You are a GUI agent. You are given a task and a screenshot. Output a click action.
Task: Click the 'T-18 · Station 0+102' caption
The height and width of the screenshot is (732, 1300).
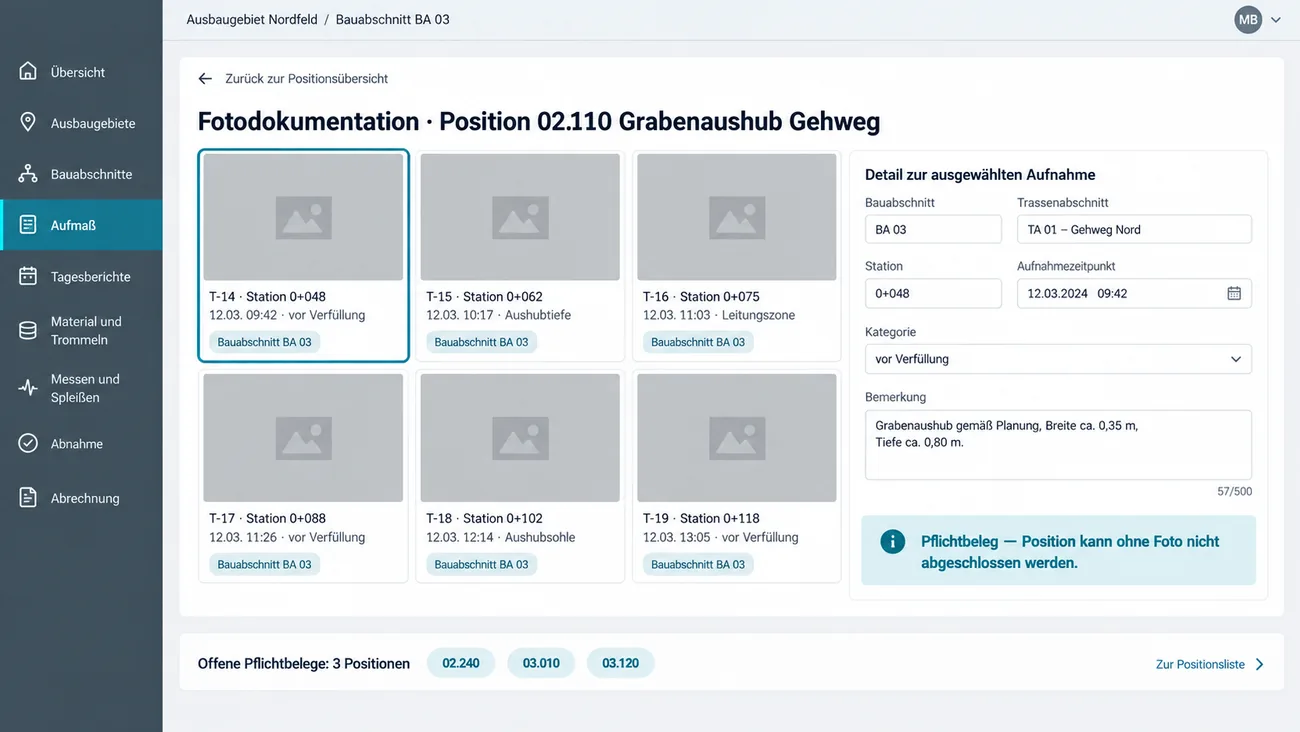point(484,518)
